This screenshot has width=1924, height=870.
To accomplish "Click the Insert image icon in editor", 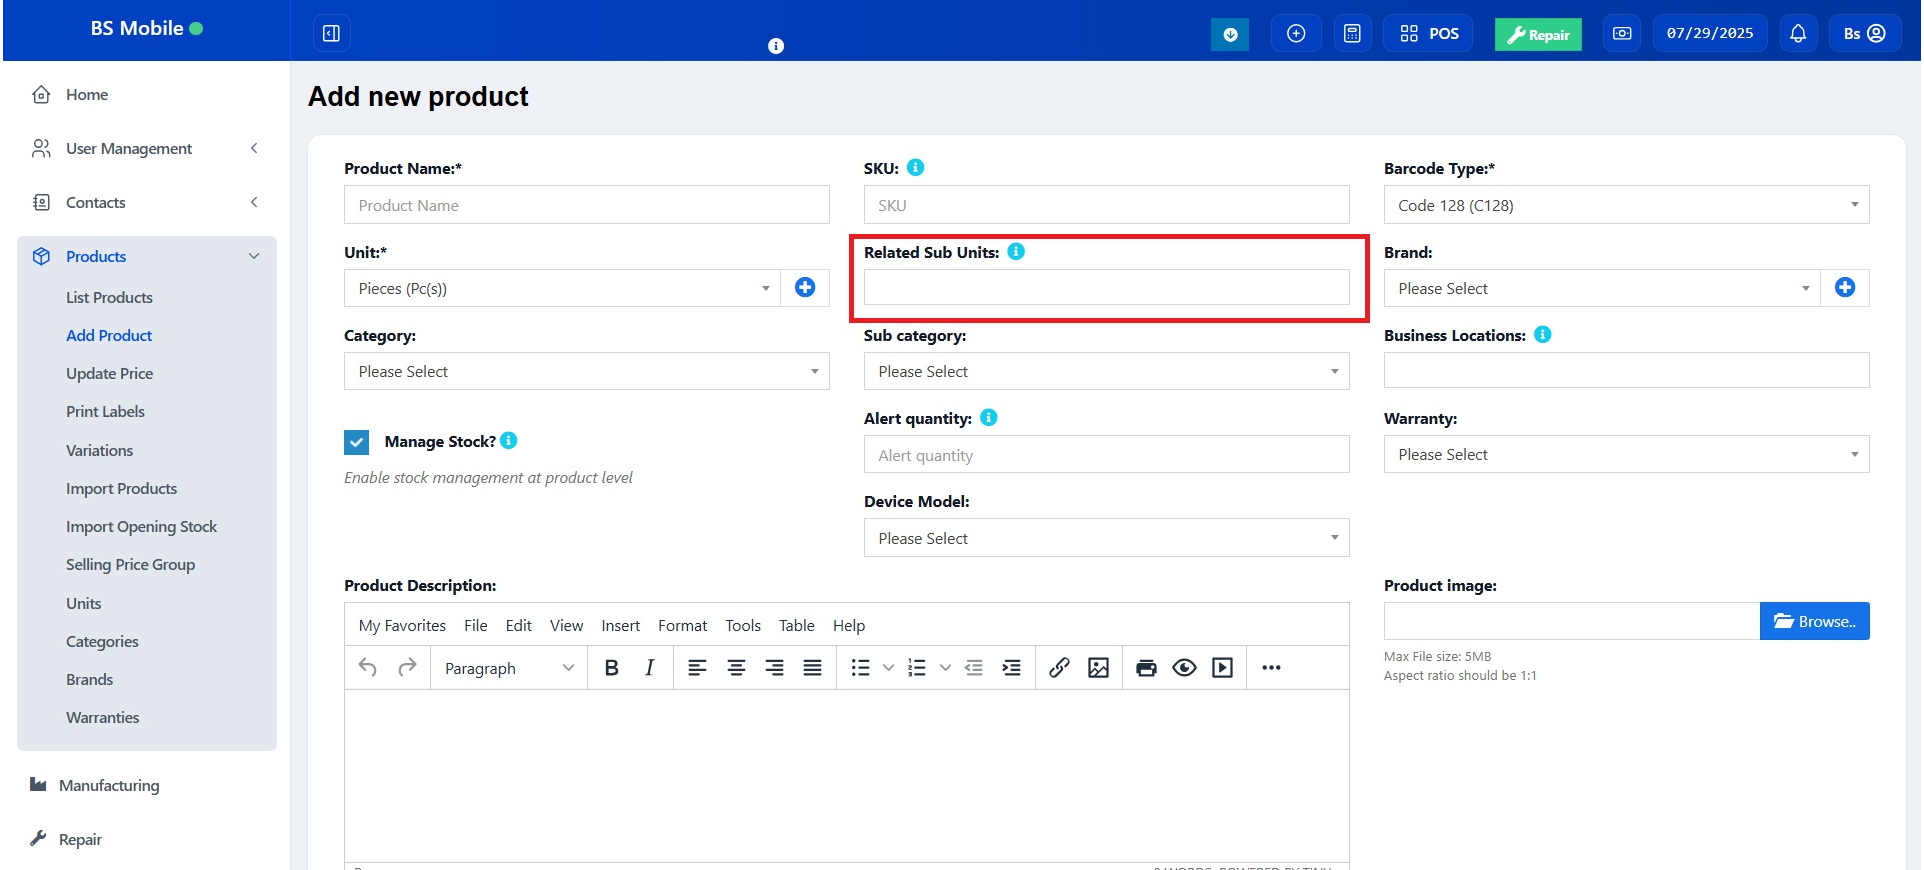I will coord(1098,668).
